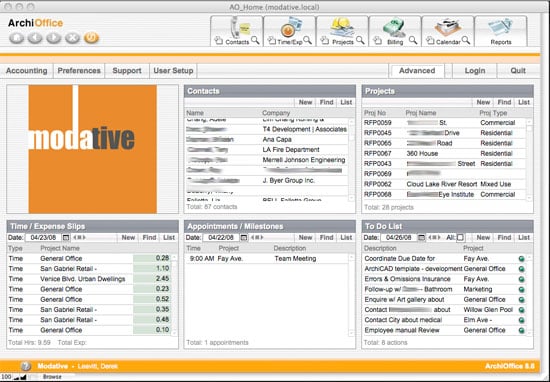This screenshot has width=550, height=382.
Task: Select the Venice Blvd. Urban Dwellings time slip
Action: [x=89, y=279]
